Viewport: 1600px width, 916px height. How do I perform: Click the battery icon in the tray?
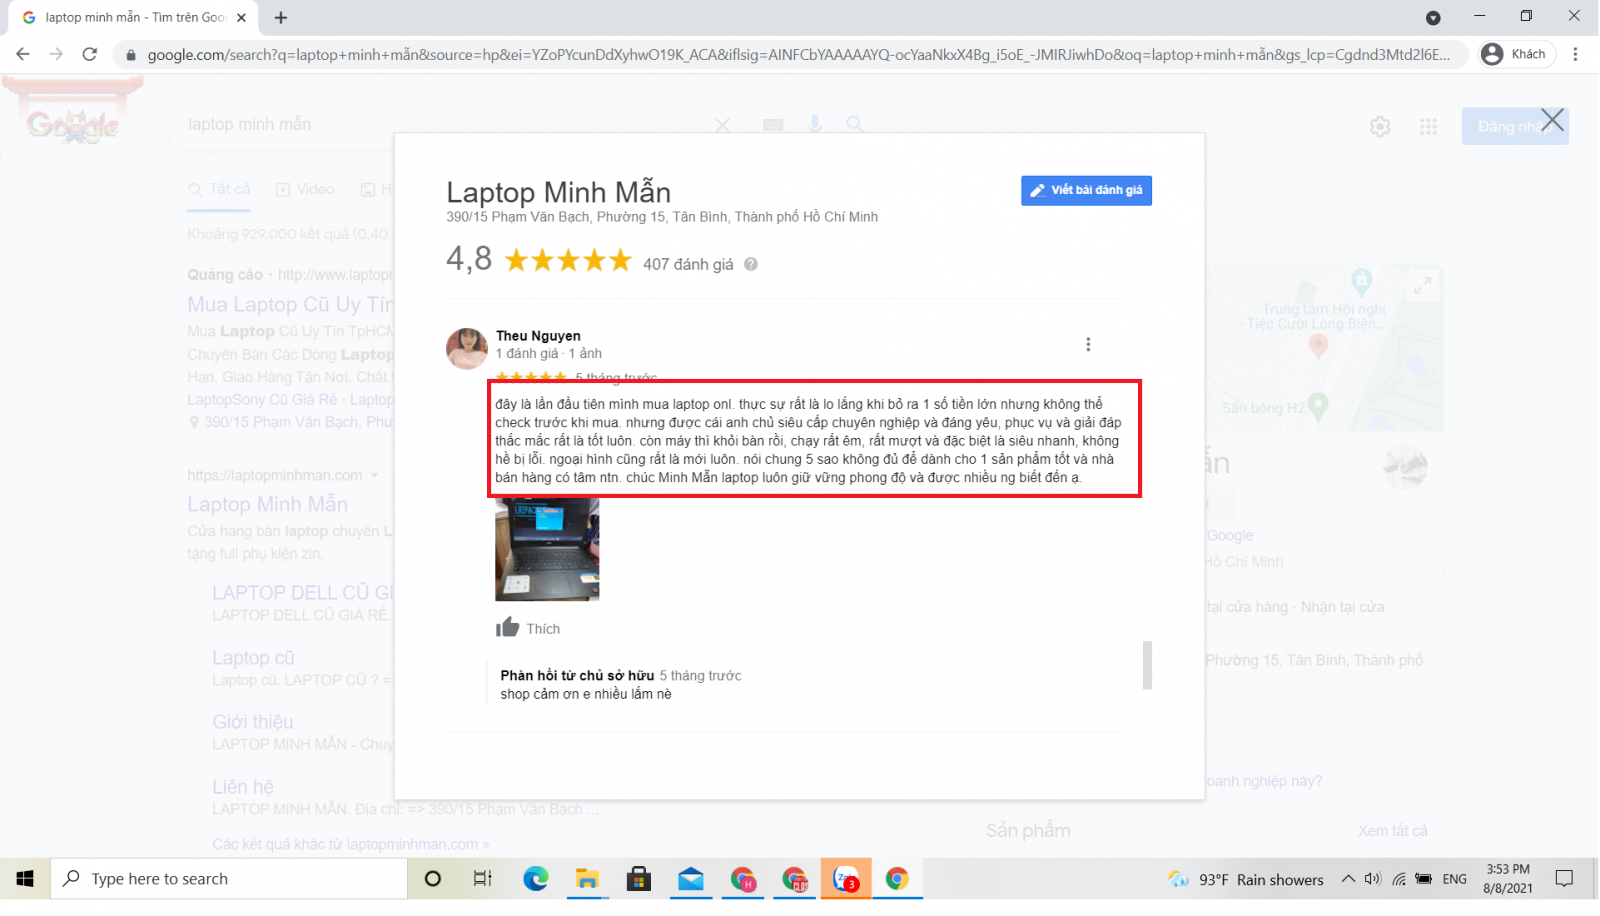[1424, 879]
